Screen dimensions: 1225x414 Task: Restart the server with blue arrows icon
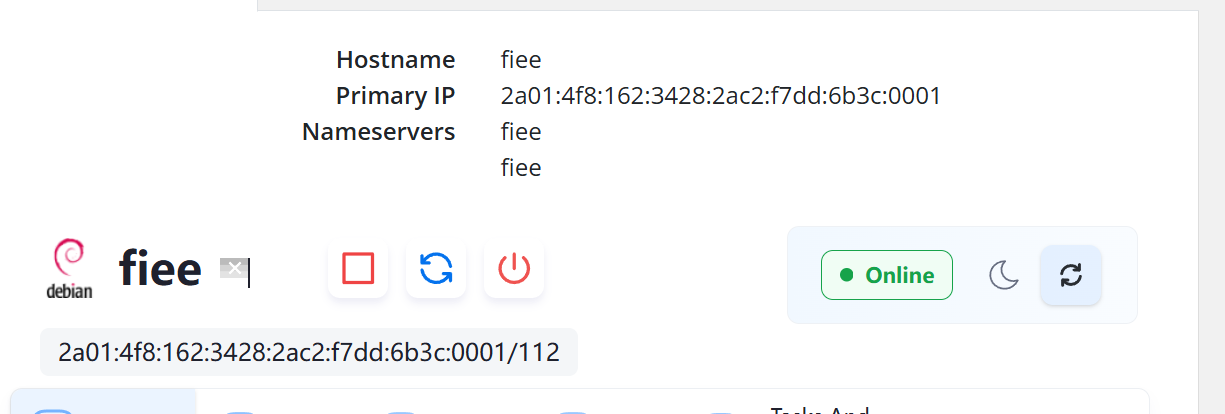436,269
